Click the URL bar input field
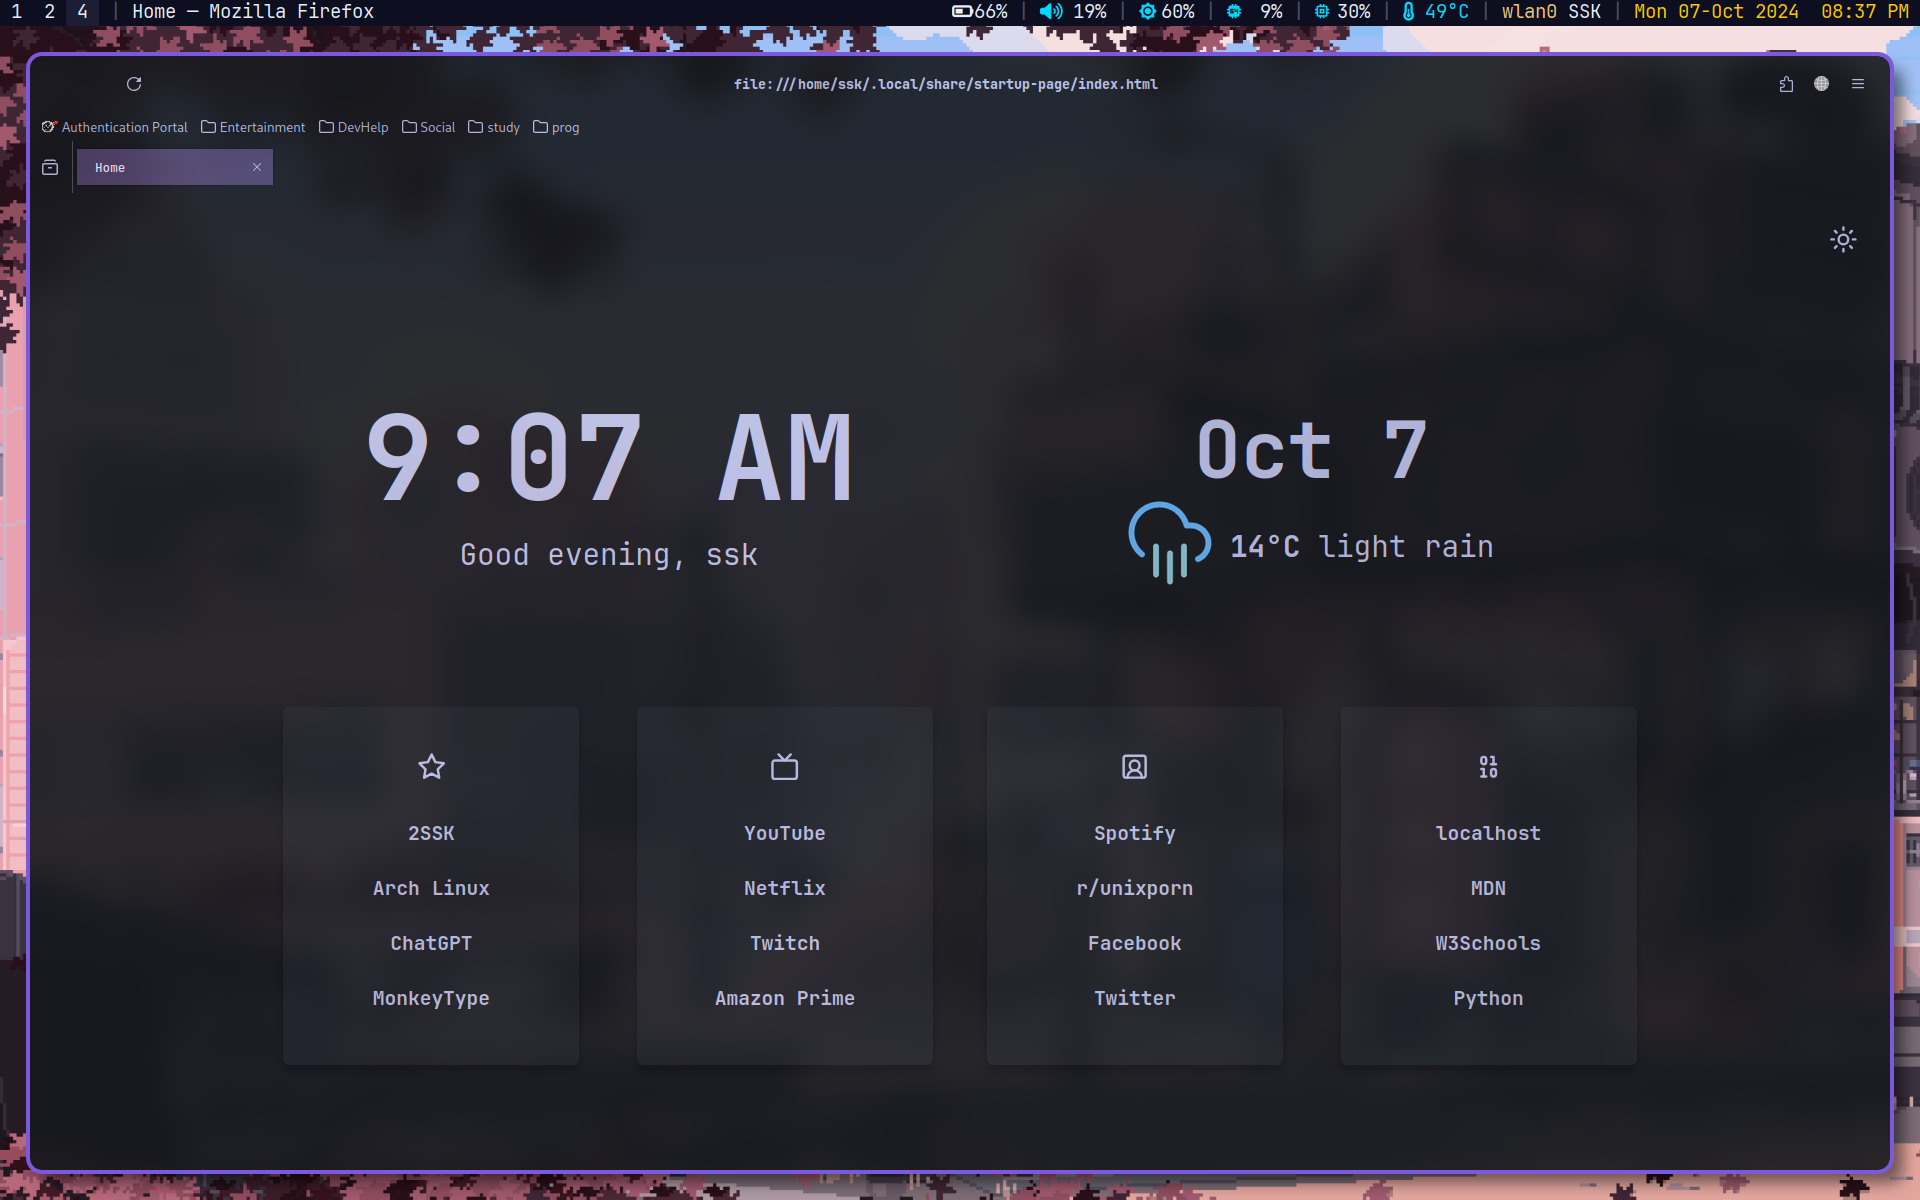 coord(945,84)
